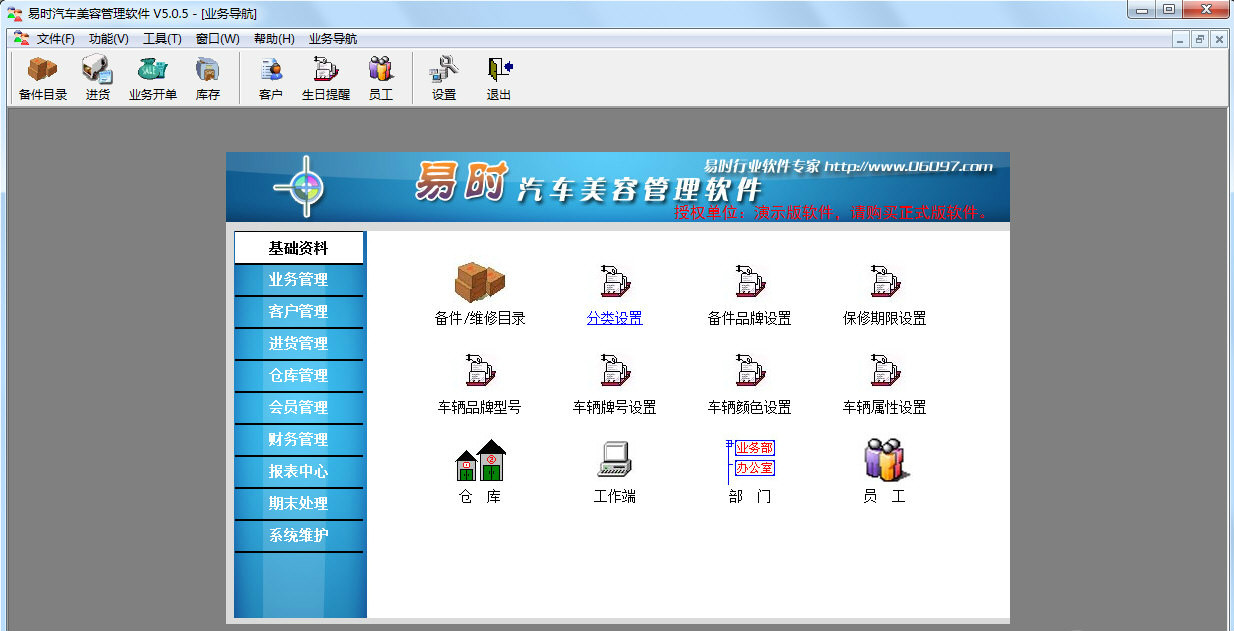The width and height of the screenshot is (1234, 631).
Task: Switch to 报表中心 in the sidebar
Action: (x=299, y=472)
